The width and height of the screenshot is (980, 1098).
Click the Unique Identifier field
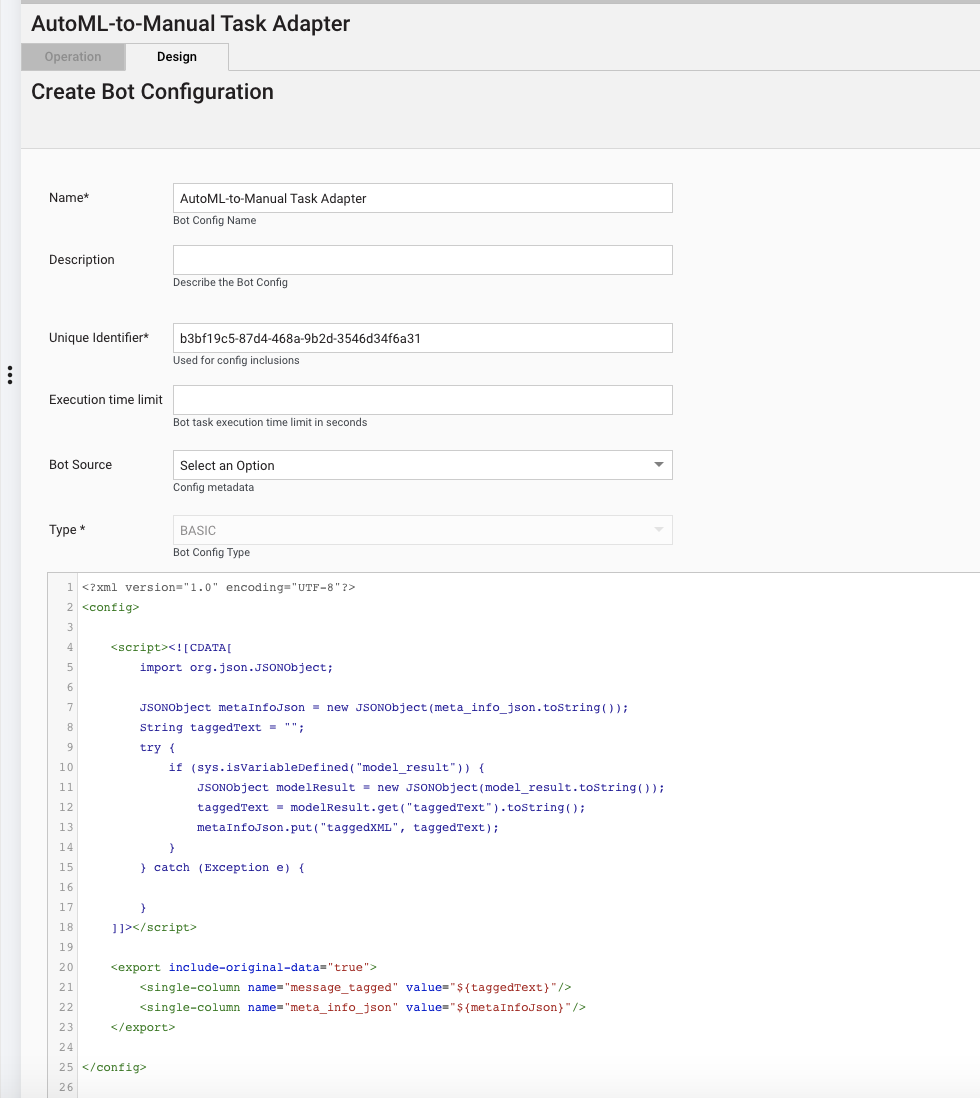tap(422, 338)
